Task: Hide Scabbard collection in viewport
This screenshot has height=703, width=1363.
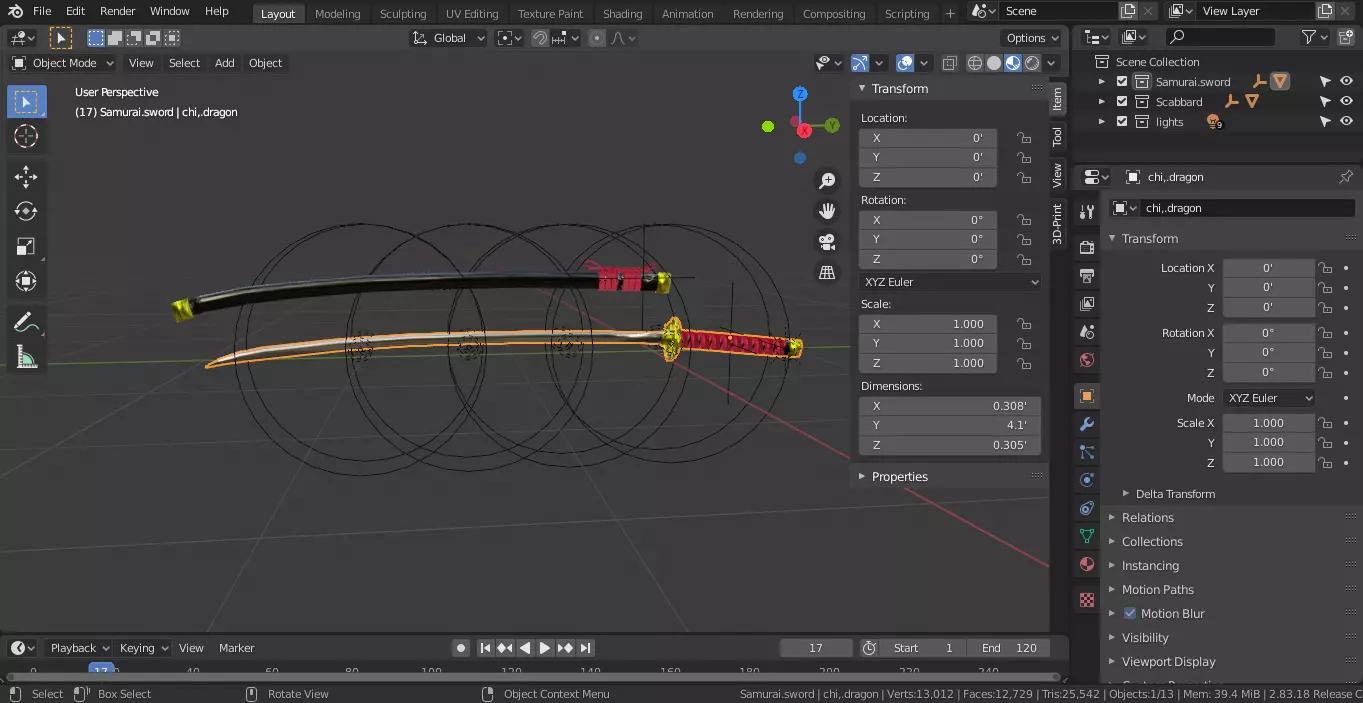Action: 1346,101
